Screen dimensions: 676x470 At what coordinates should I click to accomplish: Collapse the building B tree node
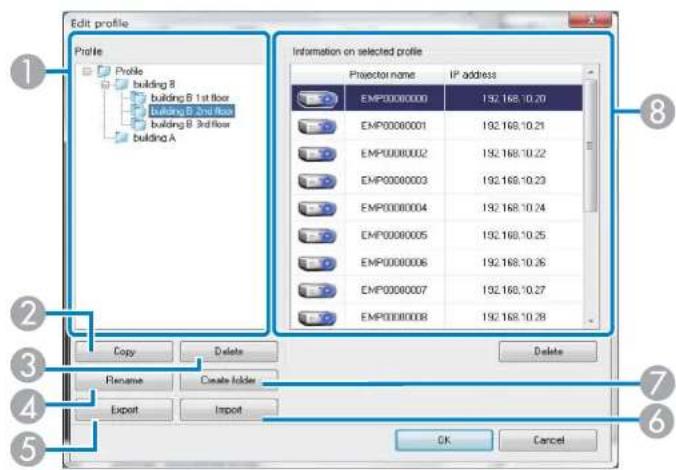coord(105,85)
